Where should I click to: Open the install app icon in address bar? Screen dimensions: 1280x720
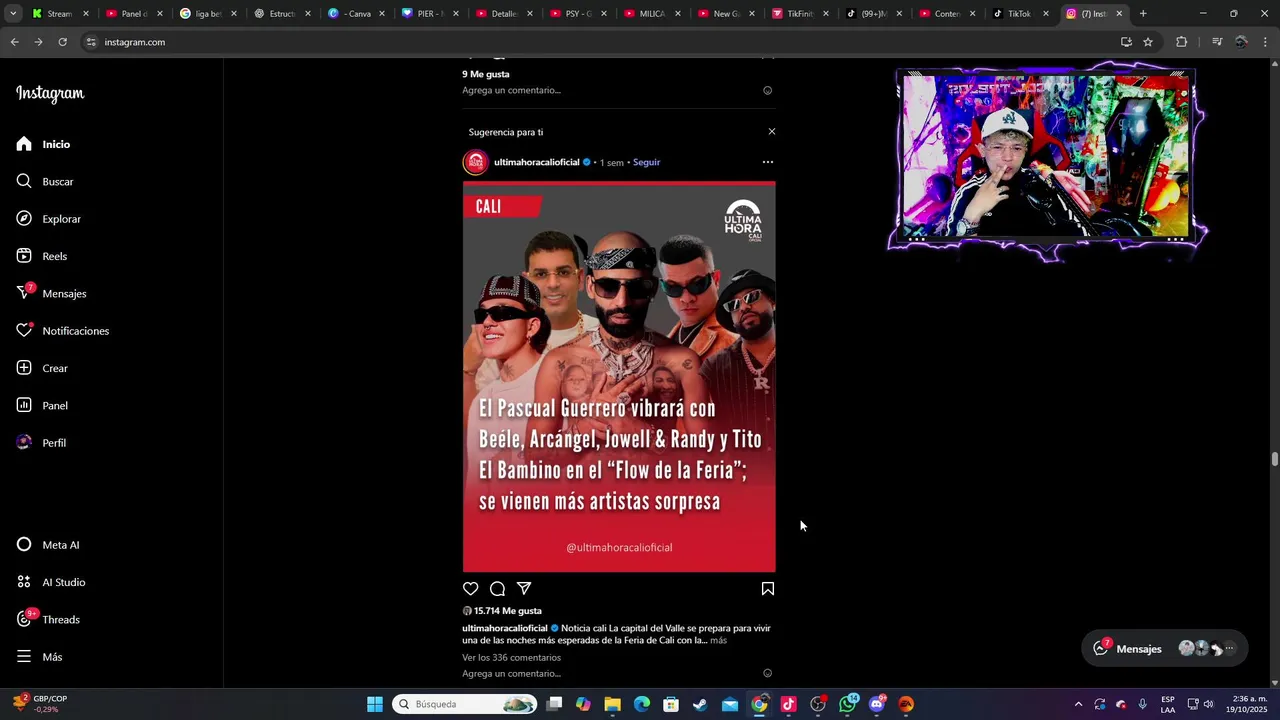[1126, 42]
